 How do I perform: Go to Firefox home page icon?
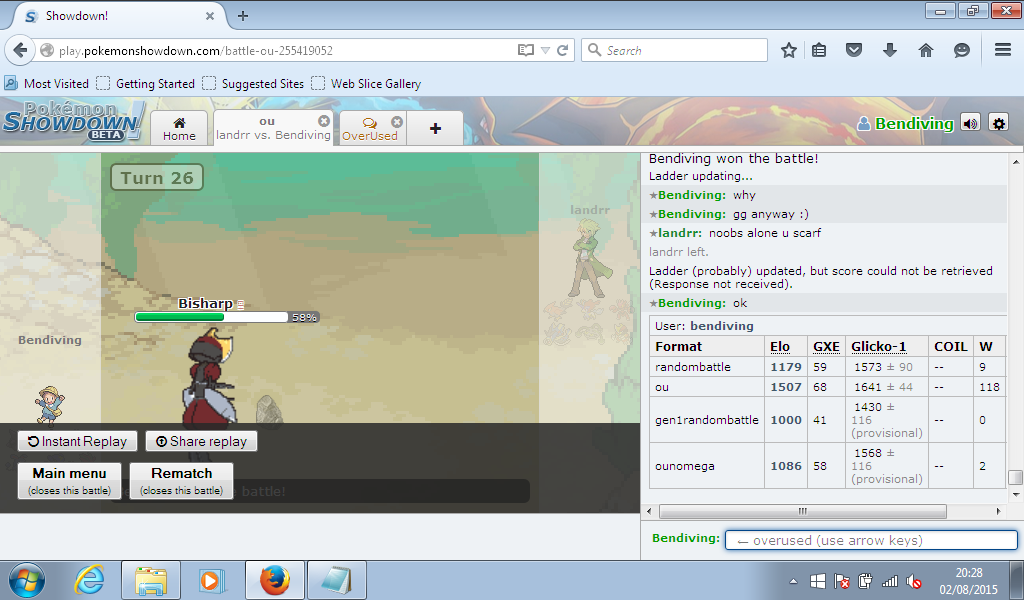(925, 50)
